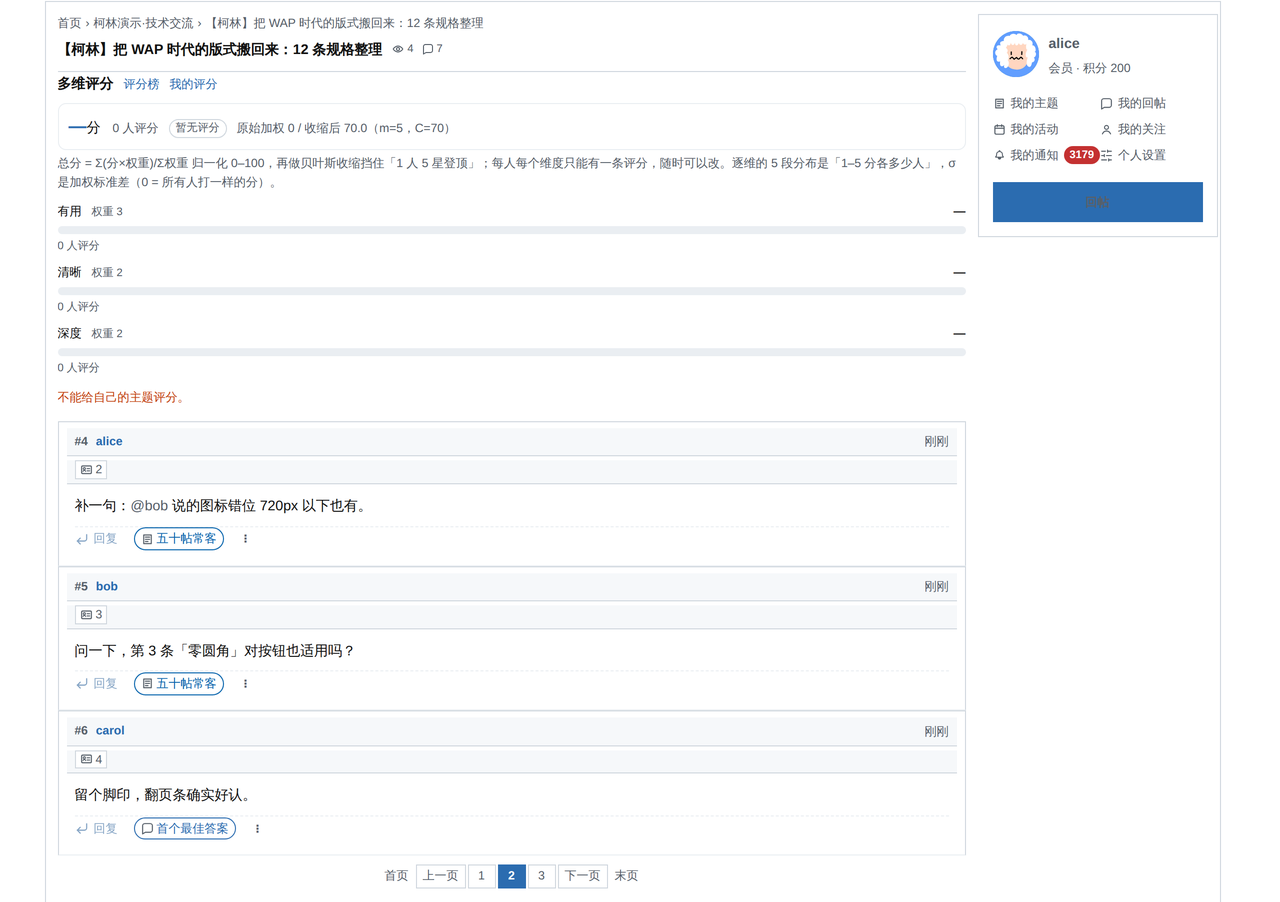The image size is (1280, 902).
Task: Click the eye view-count icon beside the title
Action: 398,49
